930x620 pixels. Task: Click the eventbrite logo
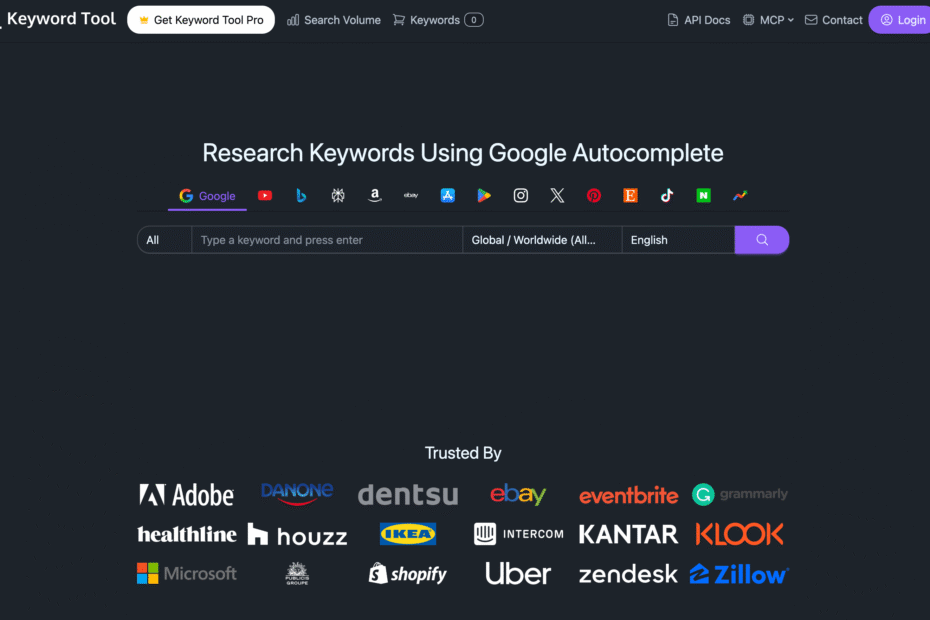pos(629,495)
